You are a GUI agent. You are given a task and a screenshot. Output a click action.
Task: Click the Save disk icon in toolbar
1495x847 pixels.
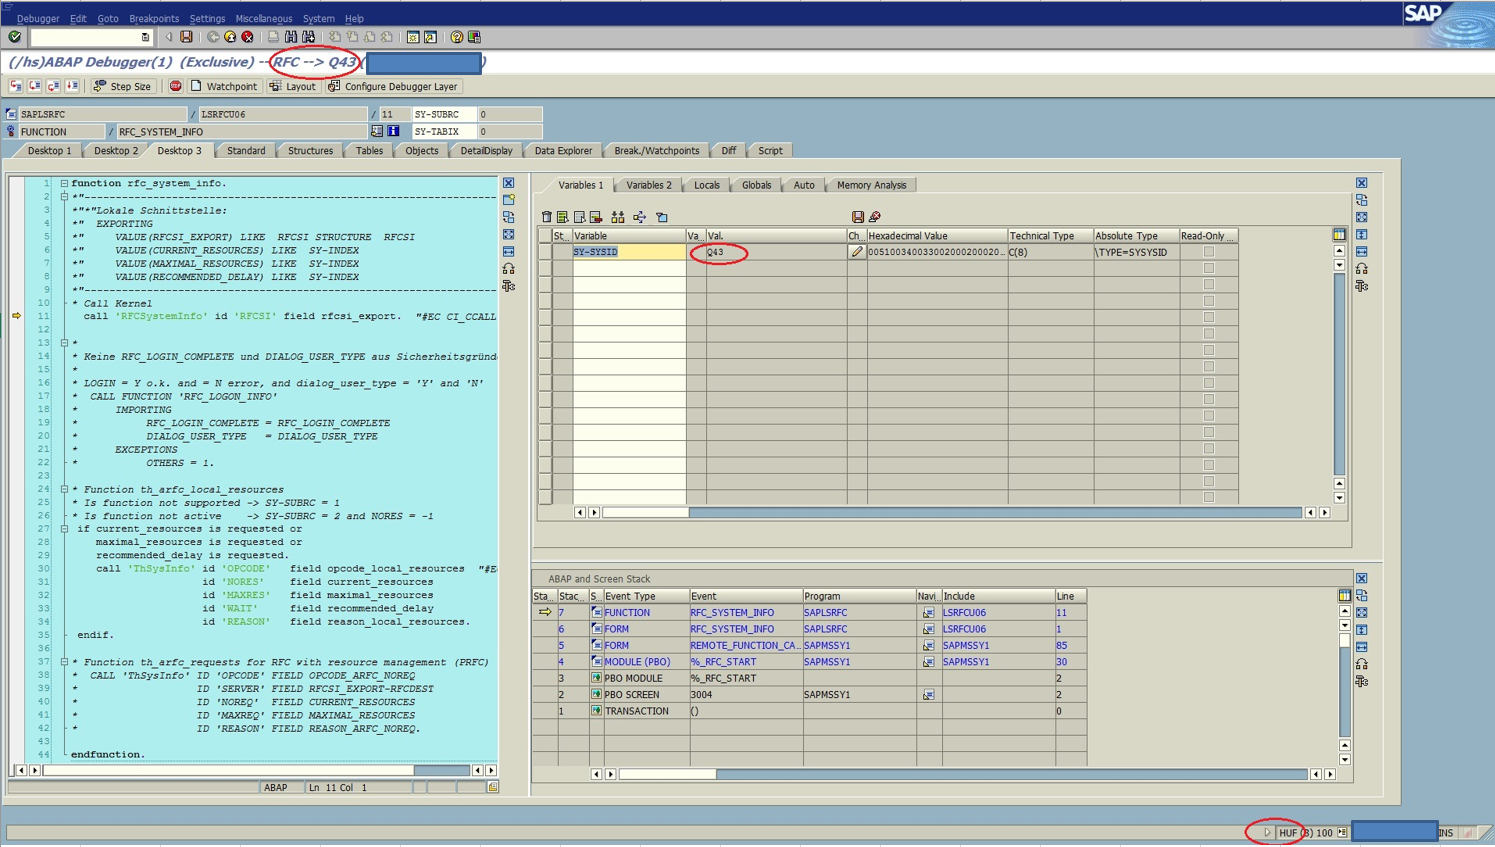186,37
